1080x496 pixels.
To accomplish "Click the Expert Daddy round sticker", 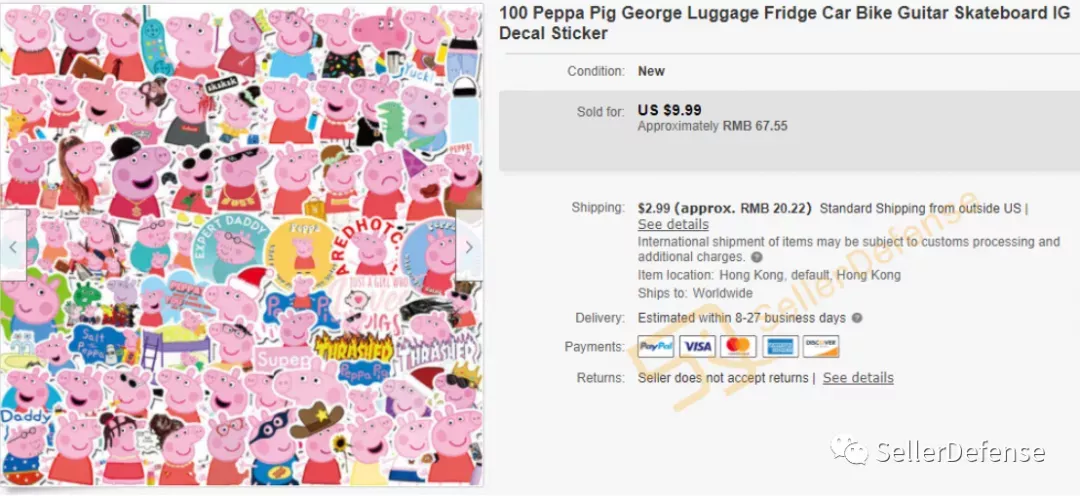I will click(x=229, y=248).
